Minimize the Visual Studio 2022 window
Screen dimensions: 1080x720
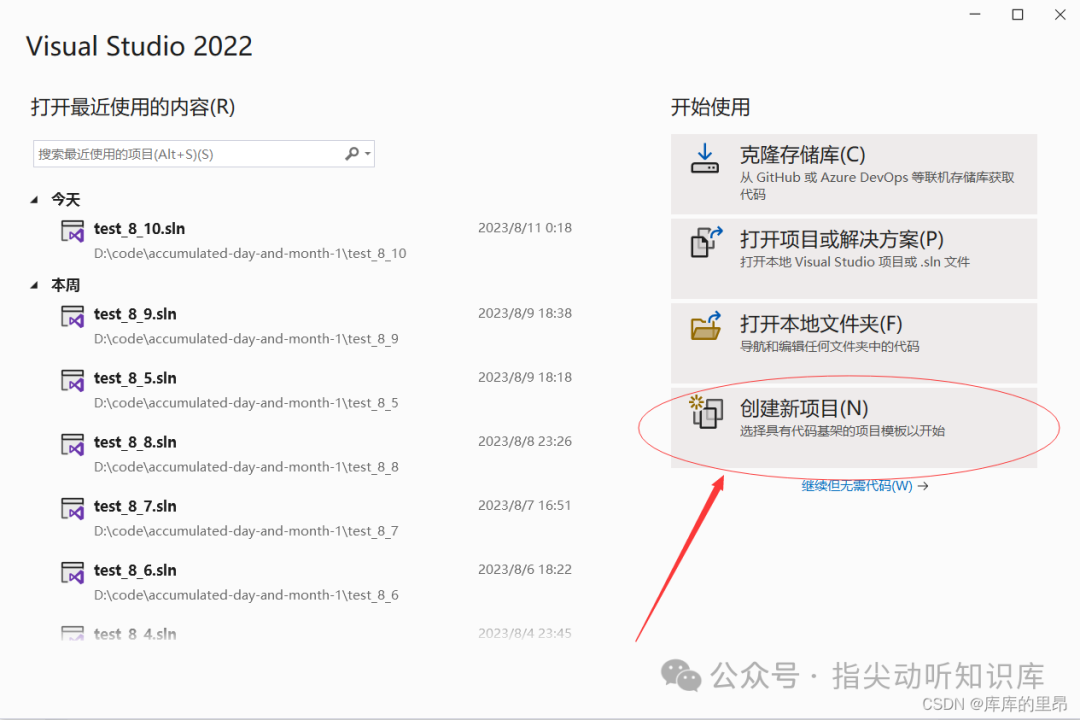click(x=975, y=14)
